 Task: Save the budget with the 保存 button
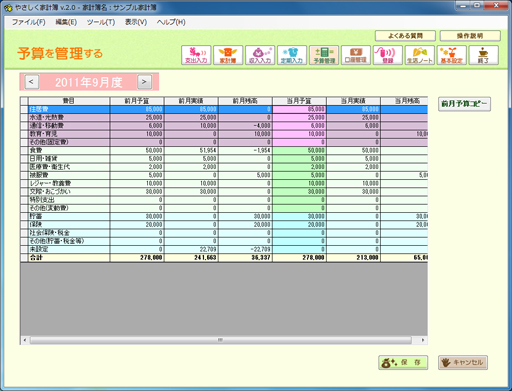coord(403,362)
